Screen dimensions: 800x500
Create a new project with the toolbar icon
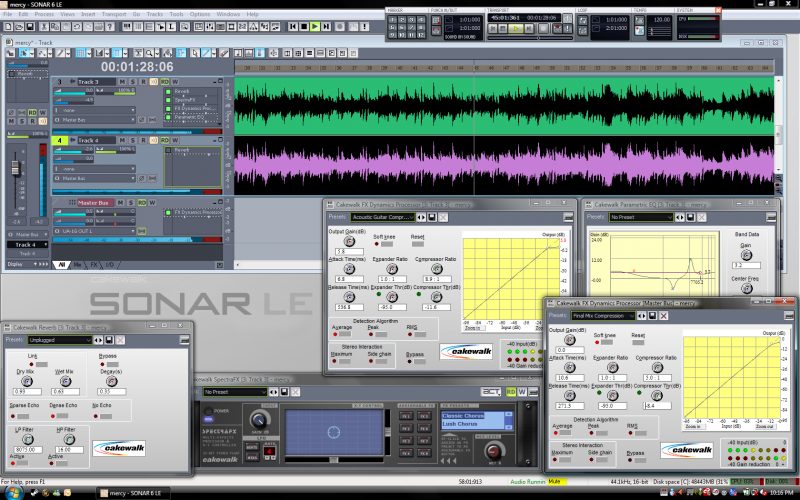[x=8, y=27]
